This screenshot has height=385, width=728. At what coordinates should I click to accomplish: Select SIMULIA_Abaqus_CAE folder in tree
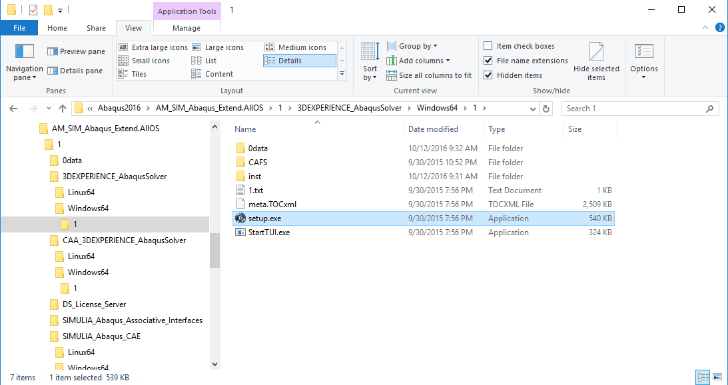coord(101,336)
